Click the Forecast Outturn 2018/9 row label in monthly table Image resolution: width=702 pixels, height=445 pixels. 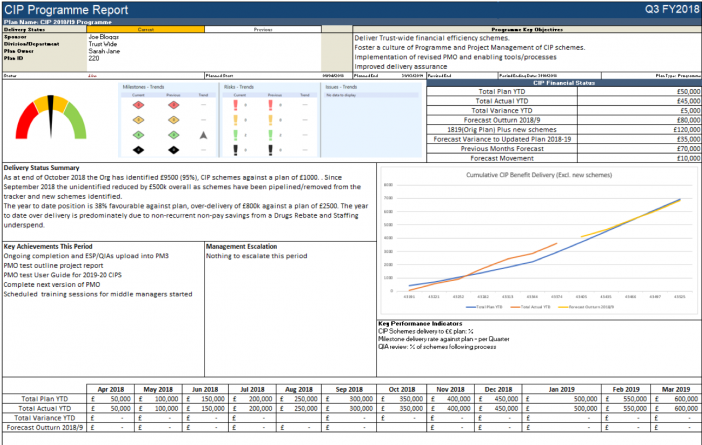click(x=45, y=428)
